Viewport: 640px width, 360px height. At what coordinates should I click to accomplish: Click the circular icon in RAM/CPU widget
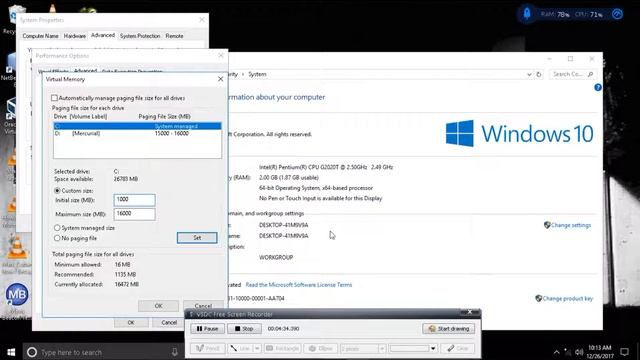(617, 14)
